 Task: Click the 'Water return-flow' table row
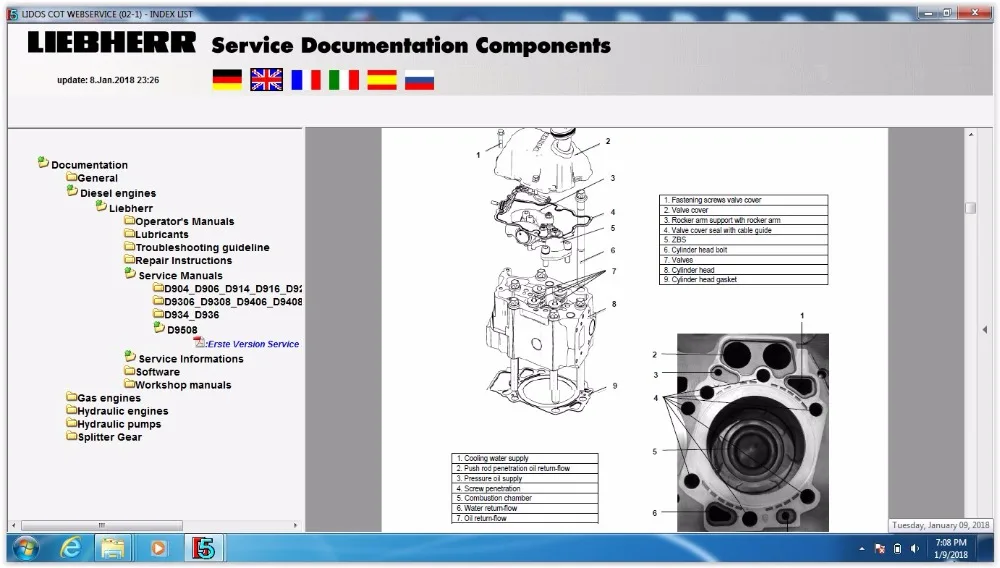(x=524, y=508)
